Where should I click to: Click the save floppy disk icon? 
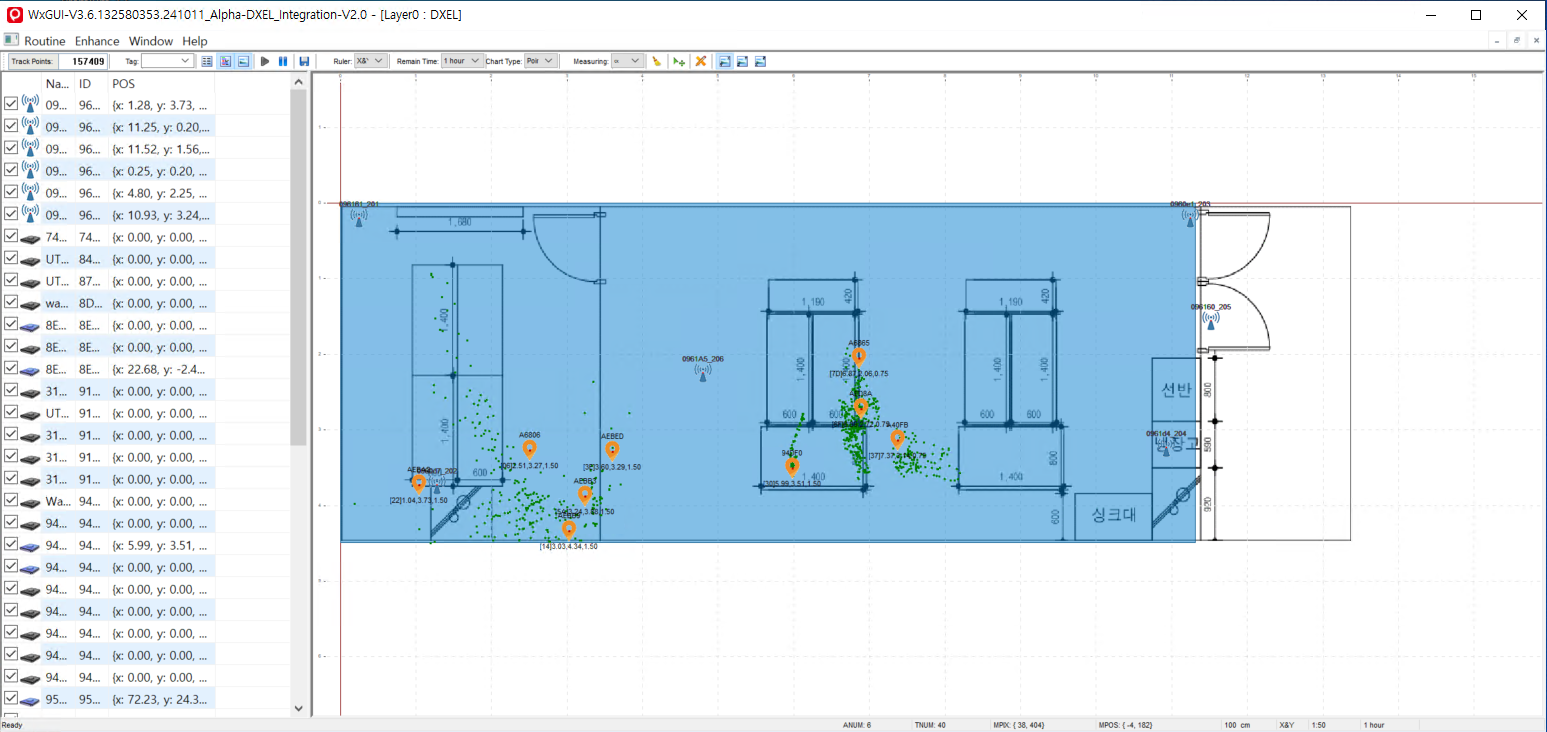coord(304,61)
